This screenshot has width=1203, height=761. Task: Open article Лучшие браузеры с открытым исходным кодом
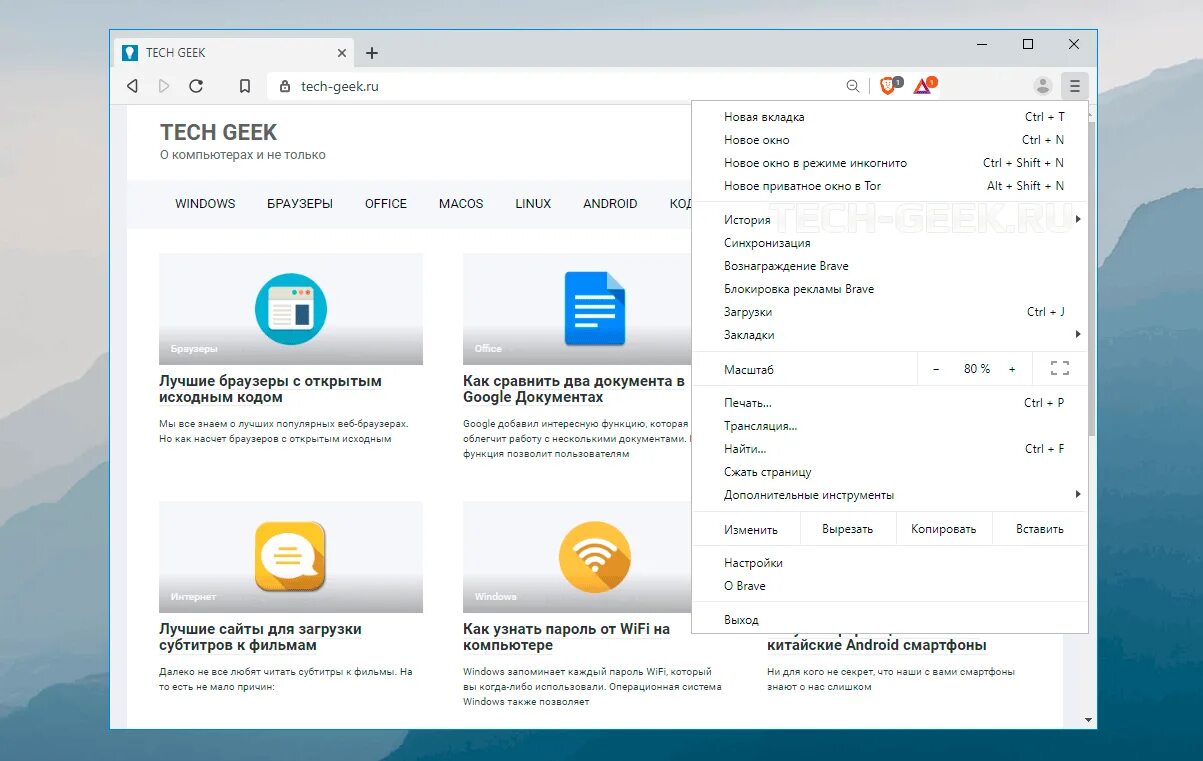[x=270, y=389]
